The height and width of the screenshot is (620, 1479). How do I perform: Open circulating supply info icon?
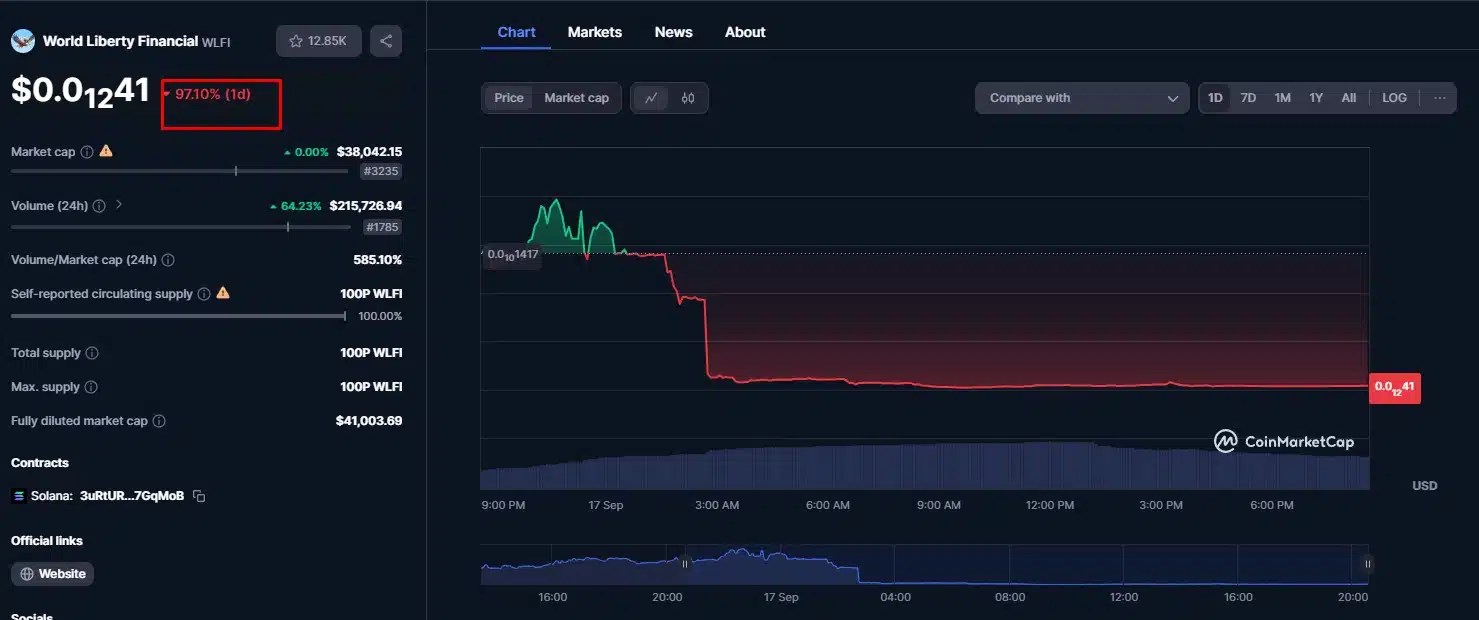tap(204, 294)
